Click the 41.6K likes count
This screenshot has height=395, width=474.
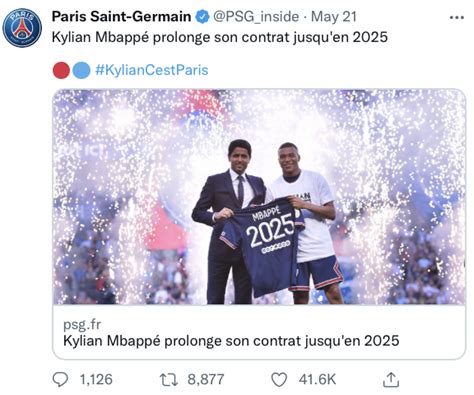pos(317,379)
